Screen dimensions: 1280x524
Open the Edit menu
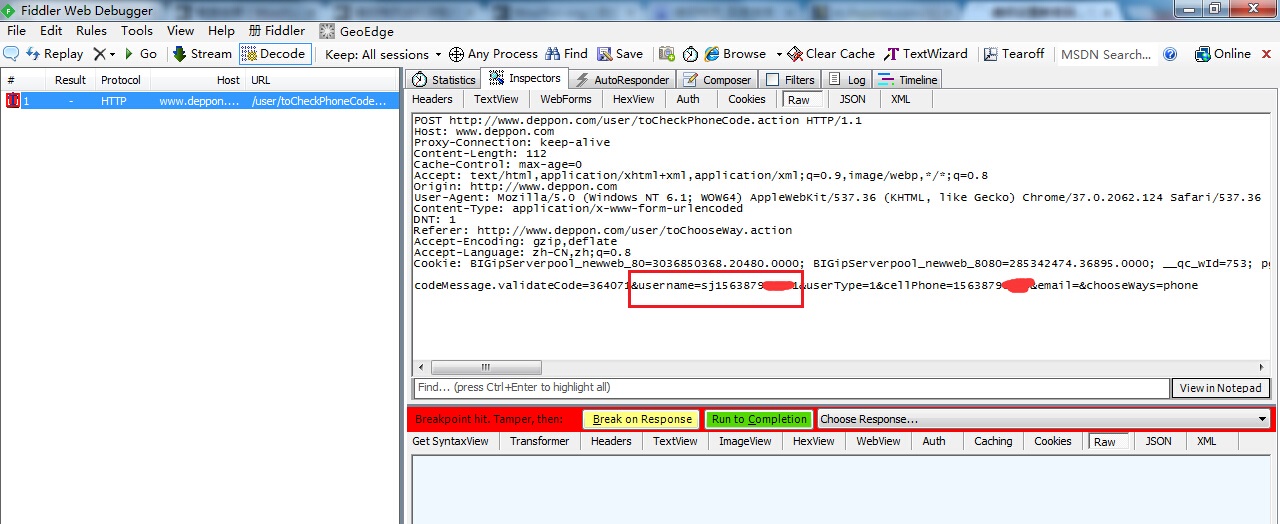(x=51, y=31)
